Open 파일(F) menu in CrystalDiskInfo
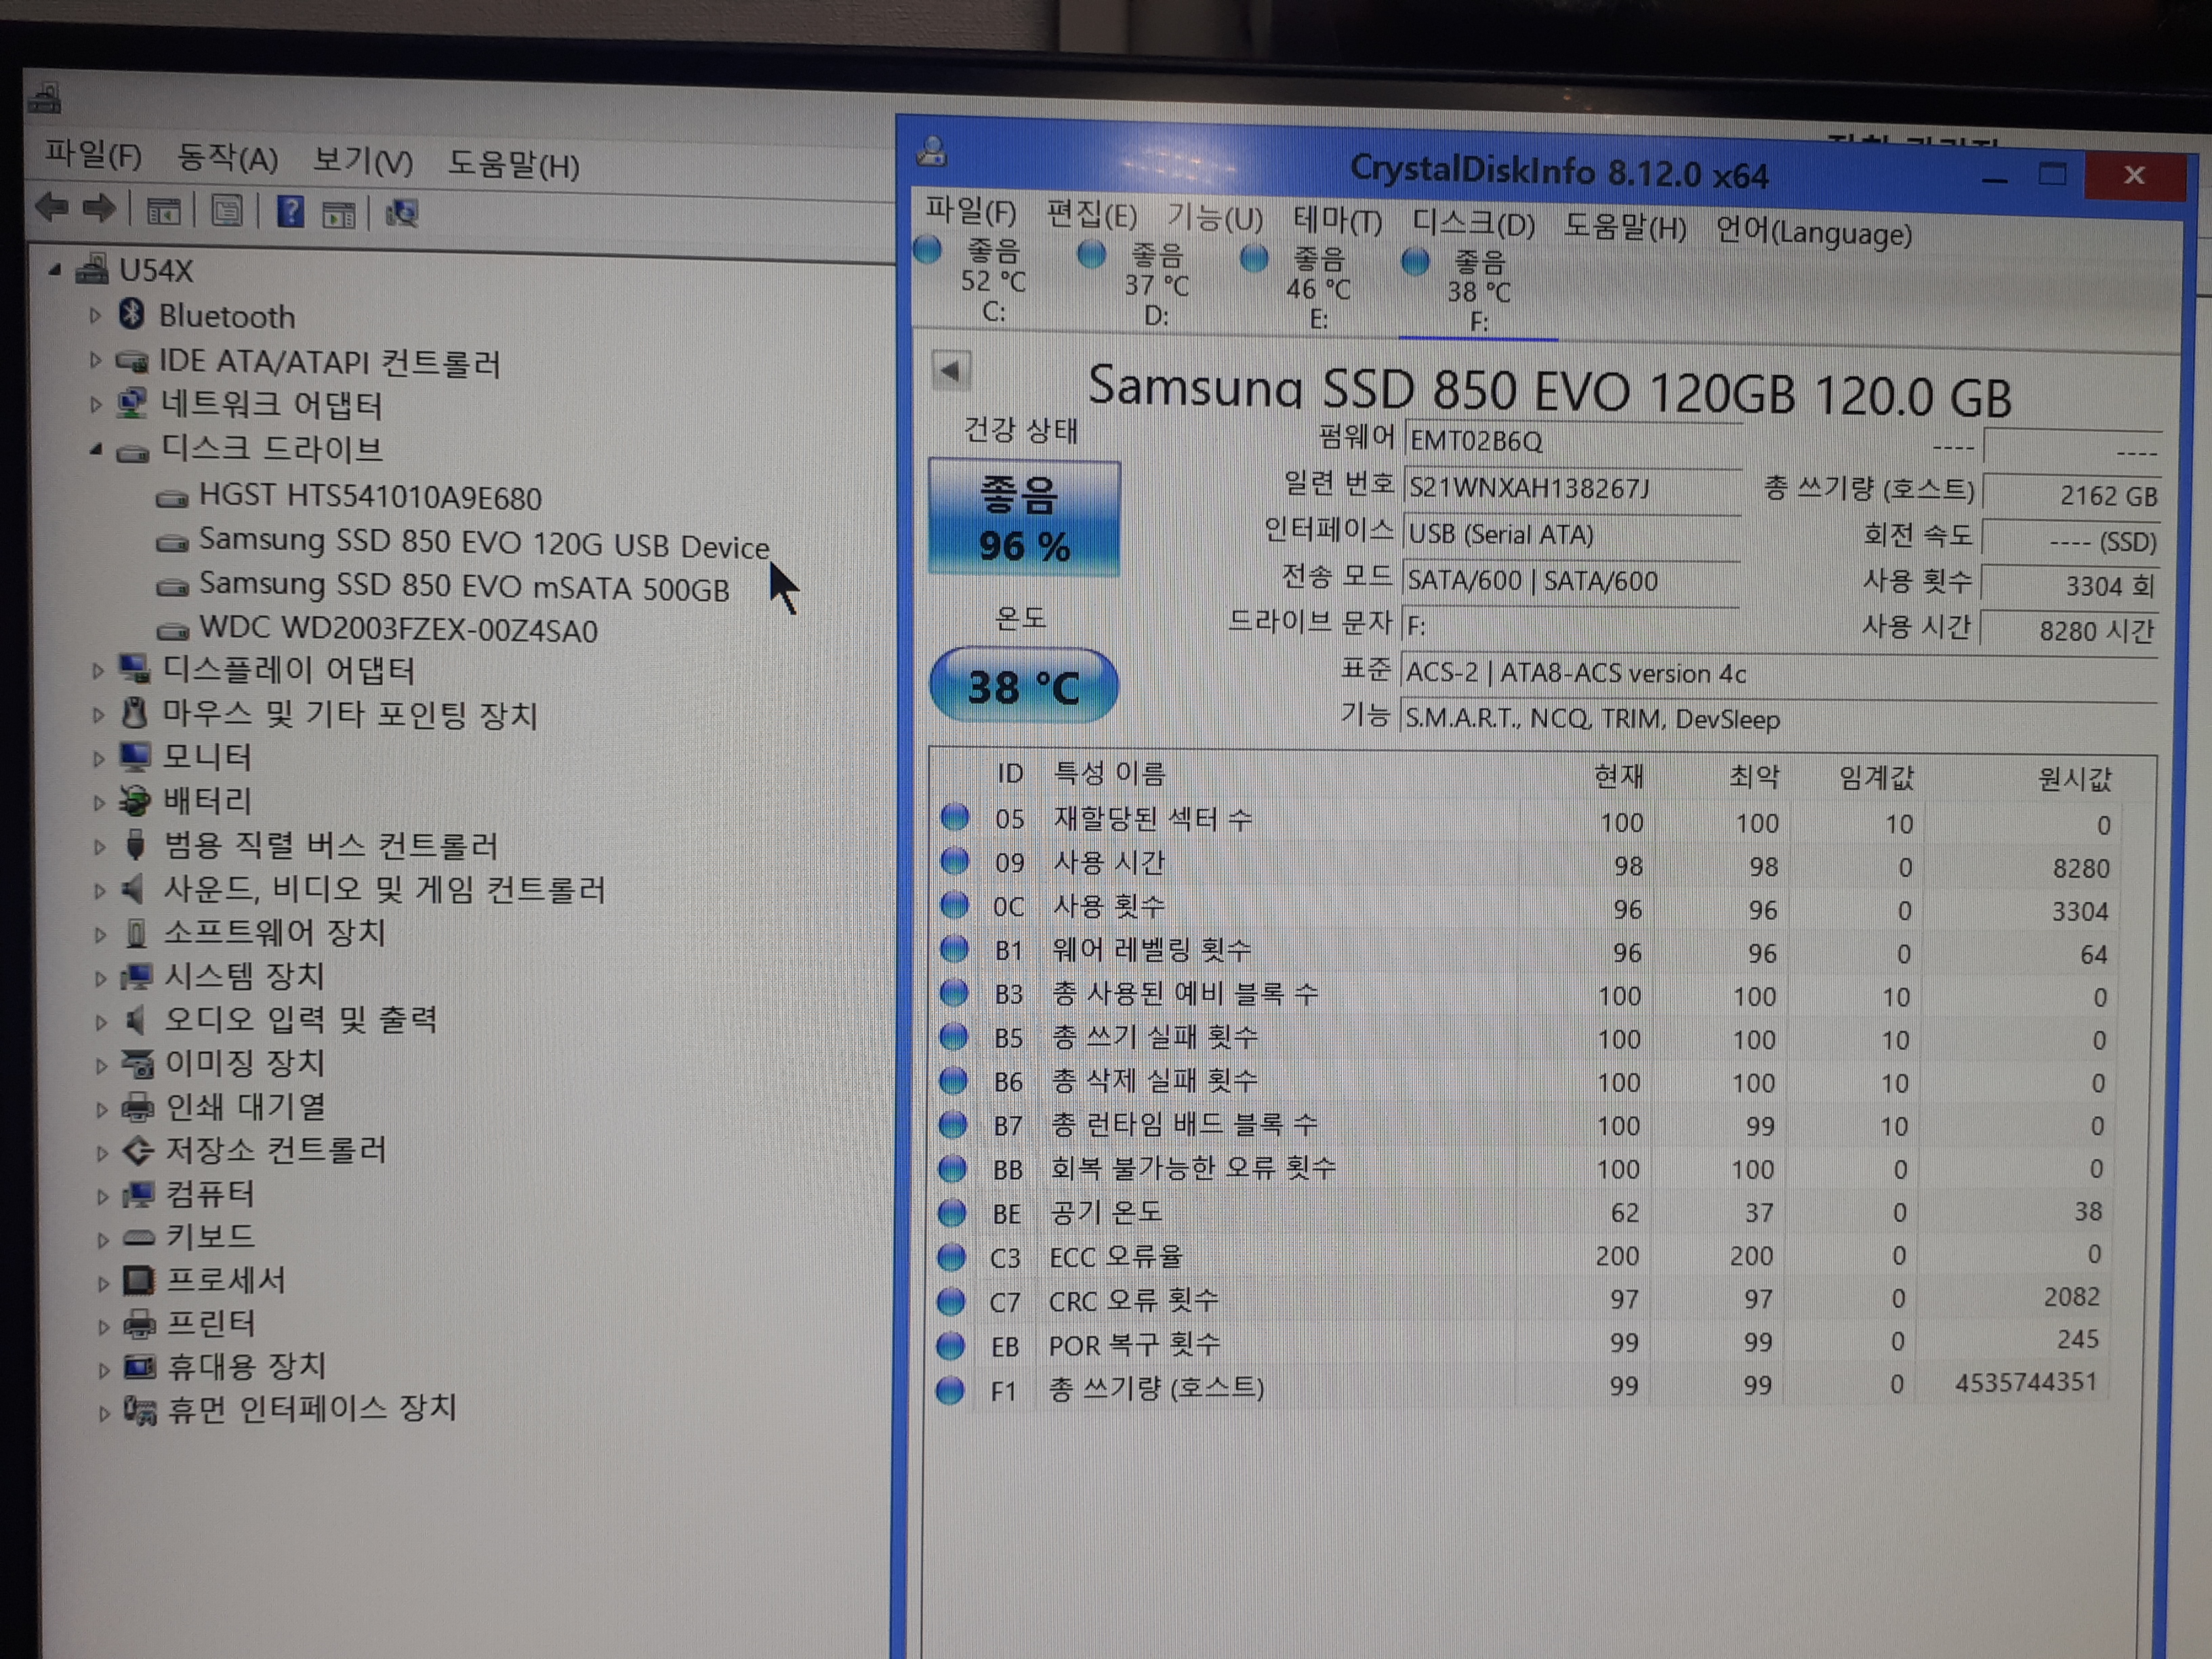Screen dimensions: 2212x1659 point(970,212)
